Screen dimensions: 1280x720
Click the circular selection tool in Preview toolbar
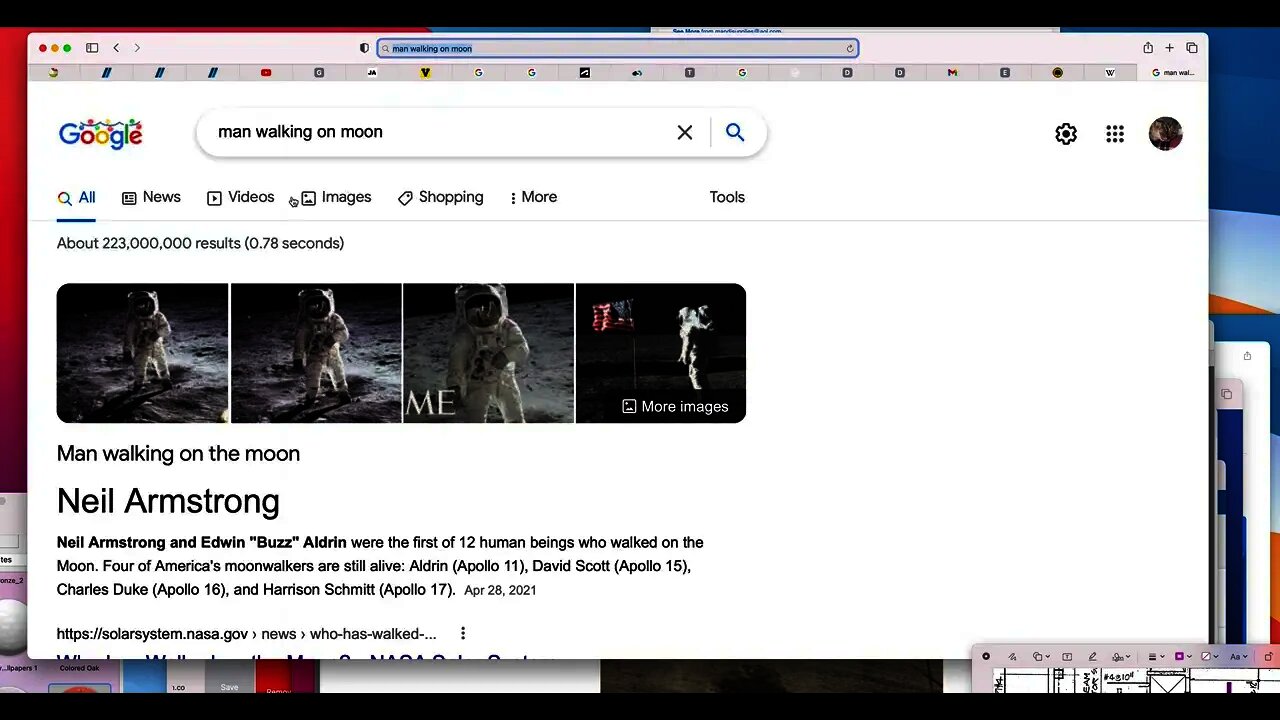point(986,657)
